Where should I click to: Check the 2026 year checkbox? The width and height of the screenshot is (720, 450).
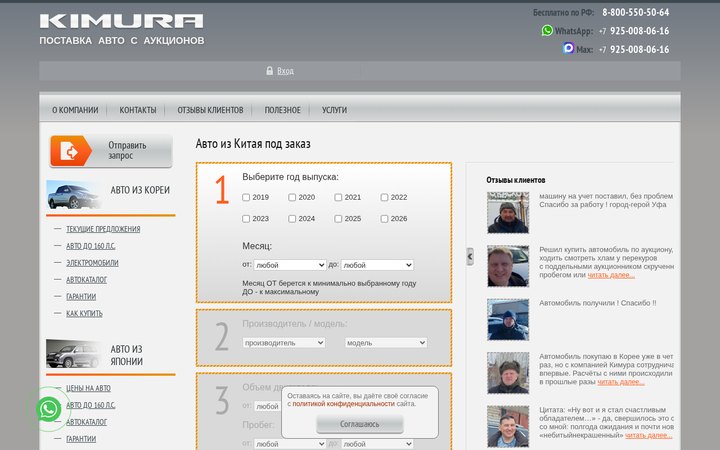(x=384, y=219)
